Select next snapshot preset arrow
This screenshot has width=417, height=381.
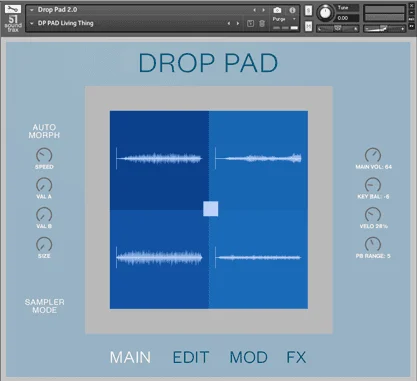[238, 23]
